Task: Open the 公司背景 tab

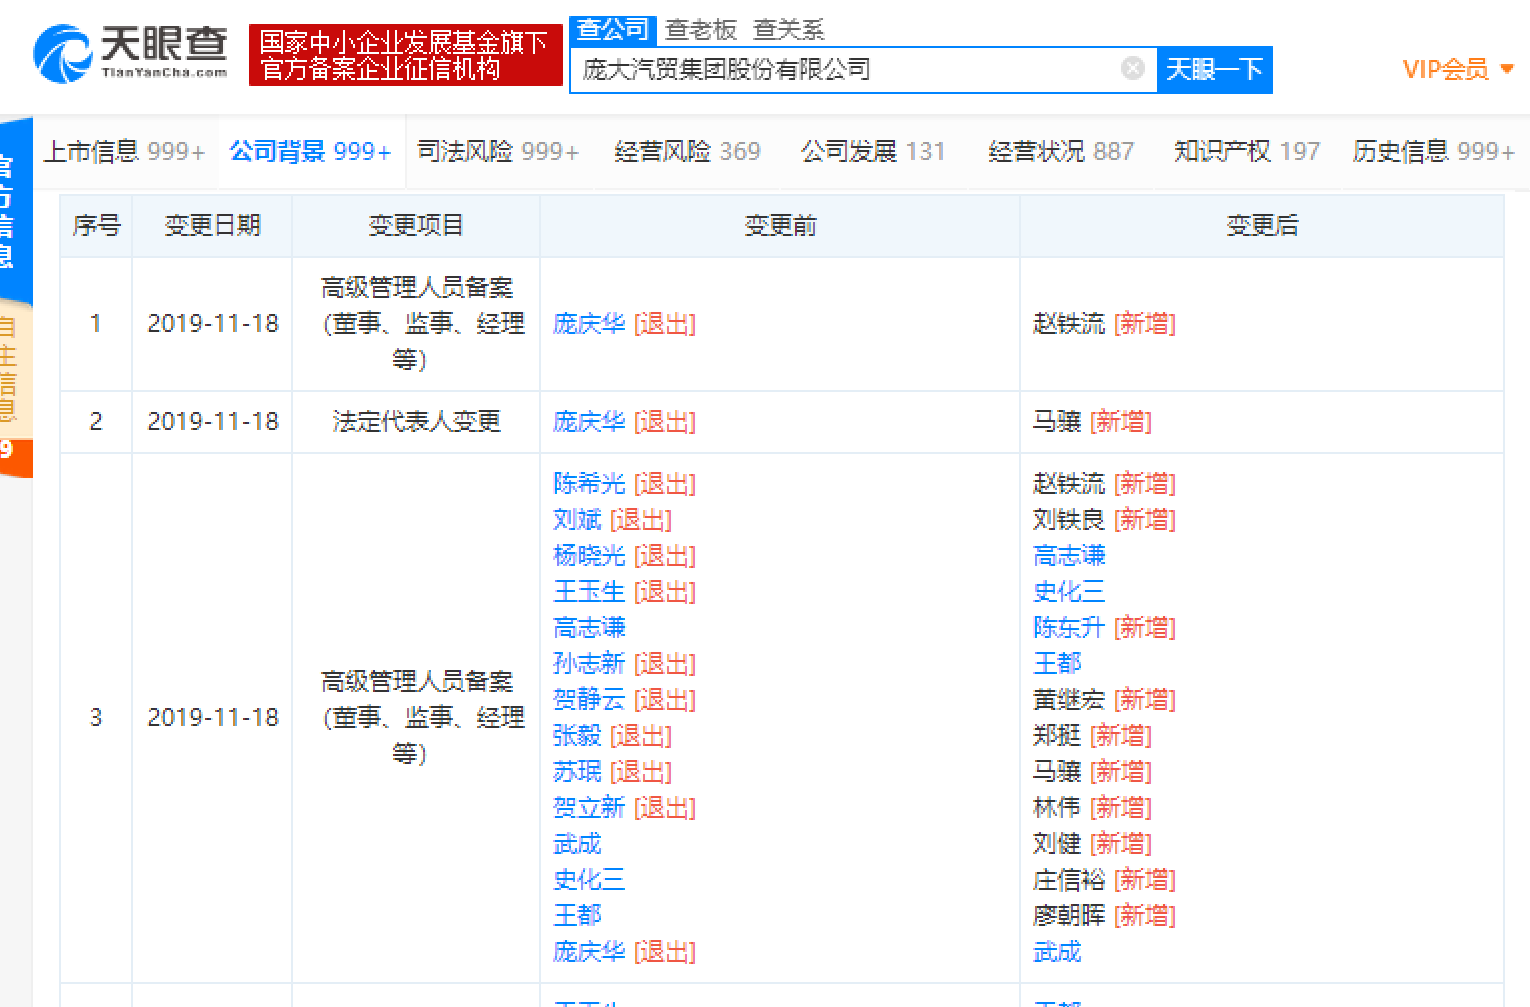Action: (x=310, y=151)
